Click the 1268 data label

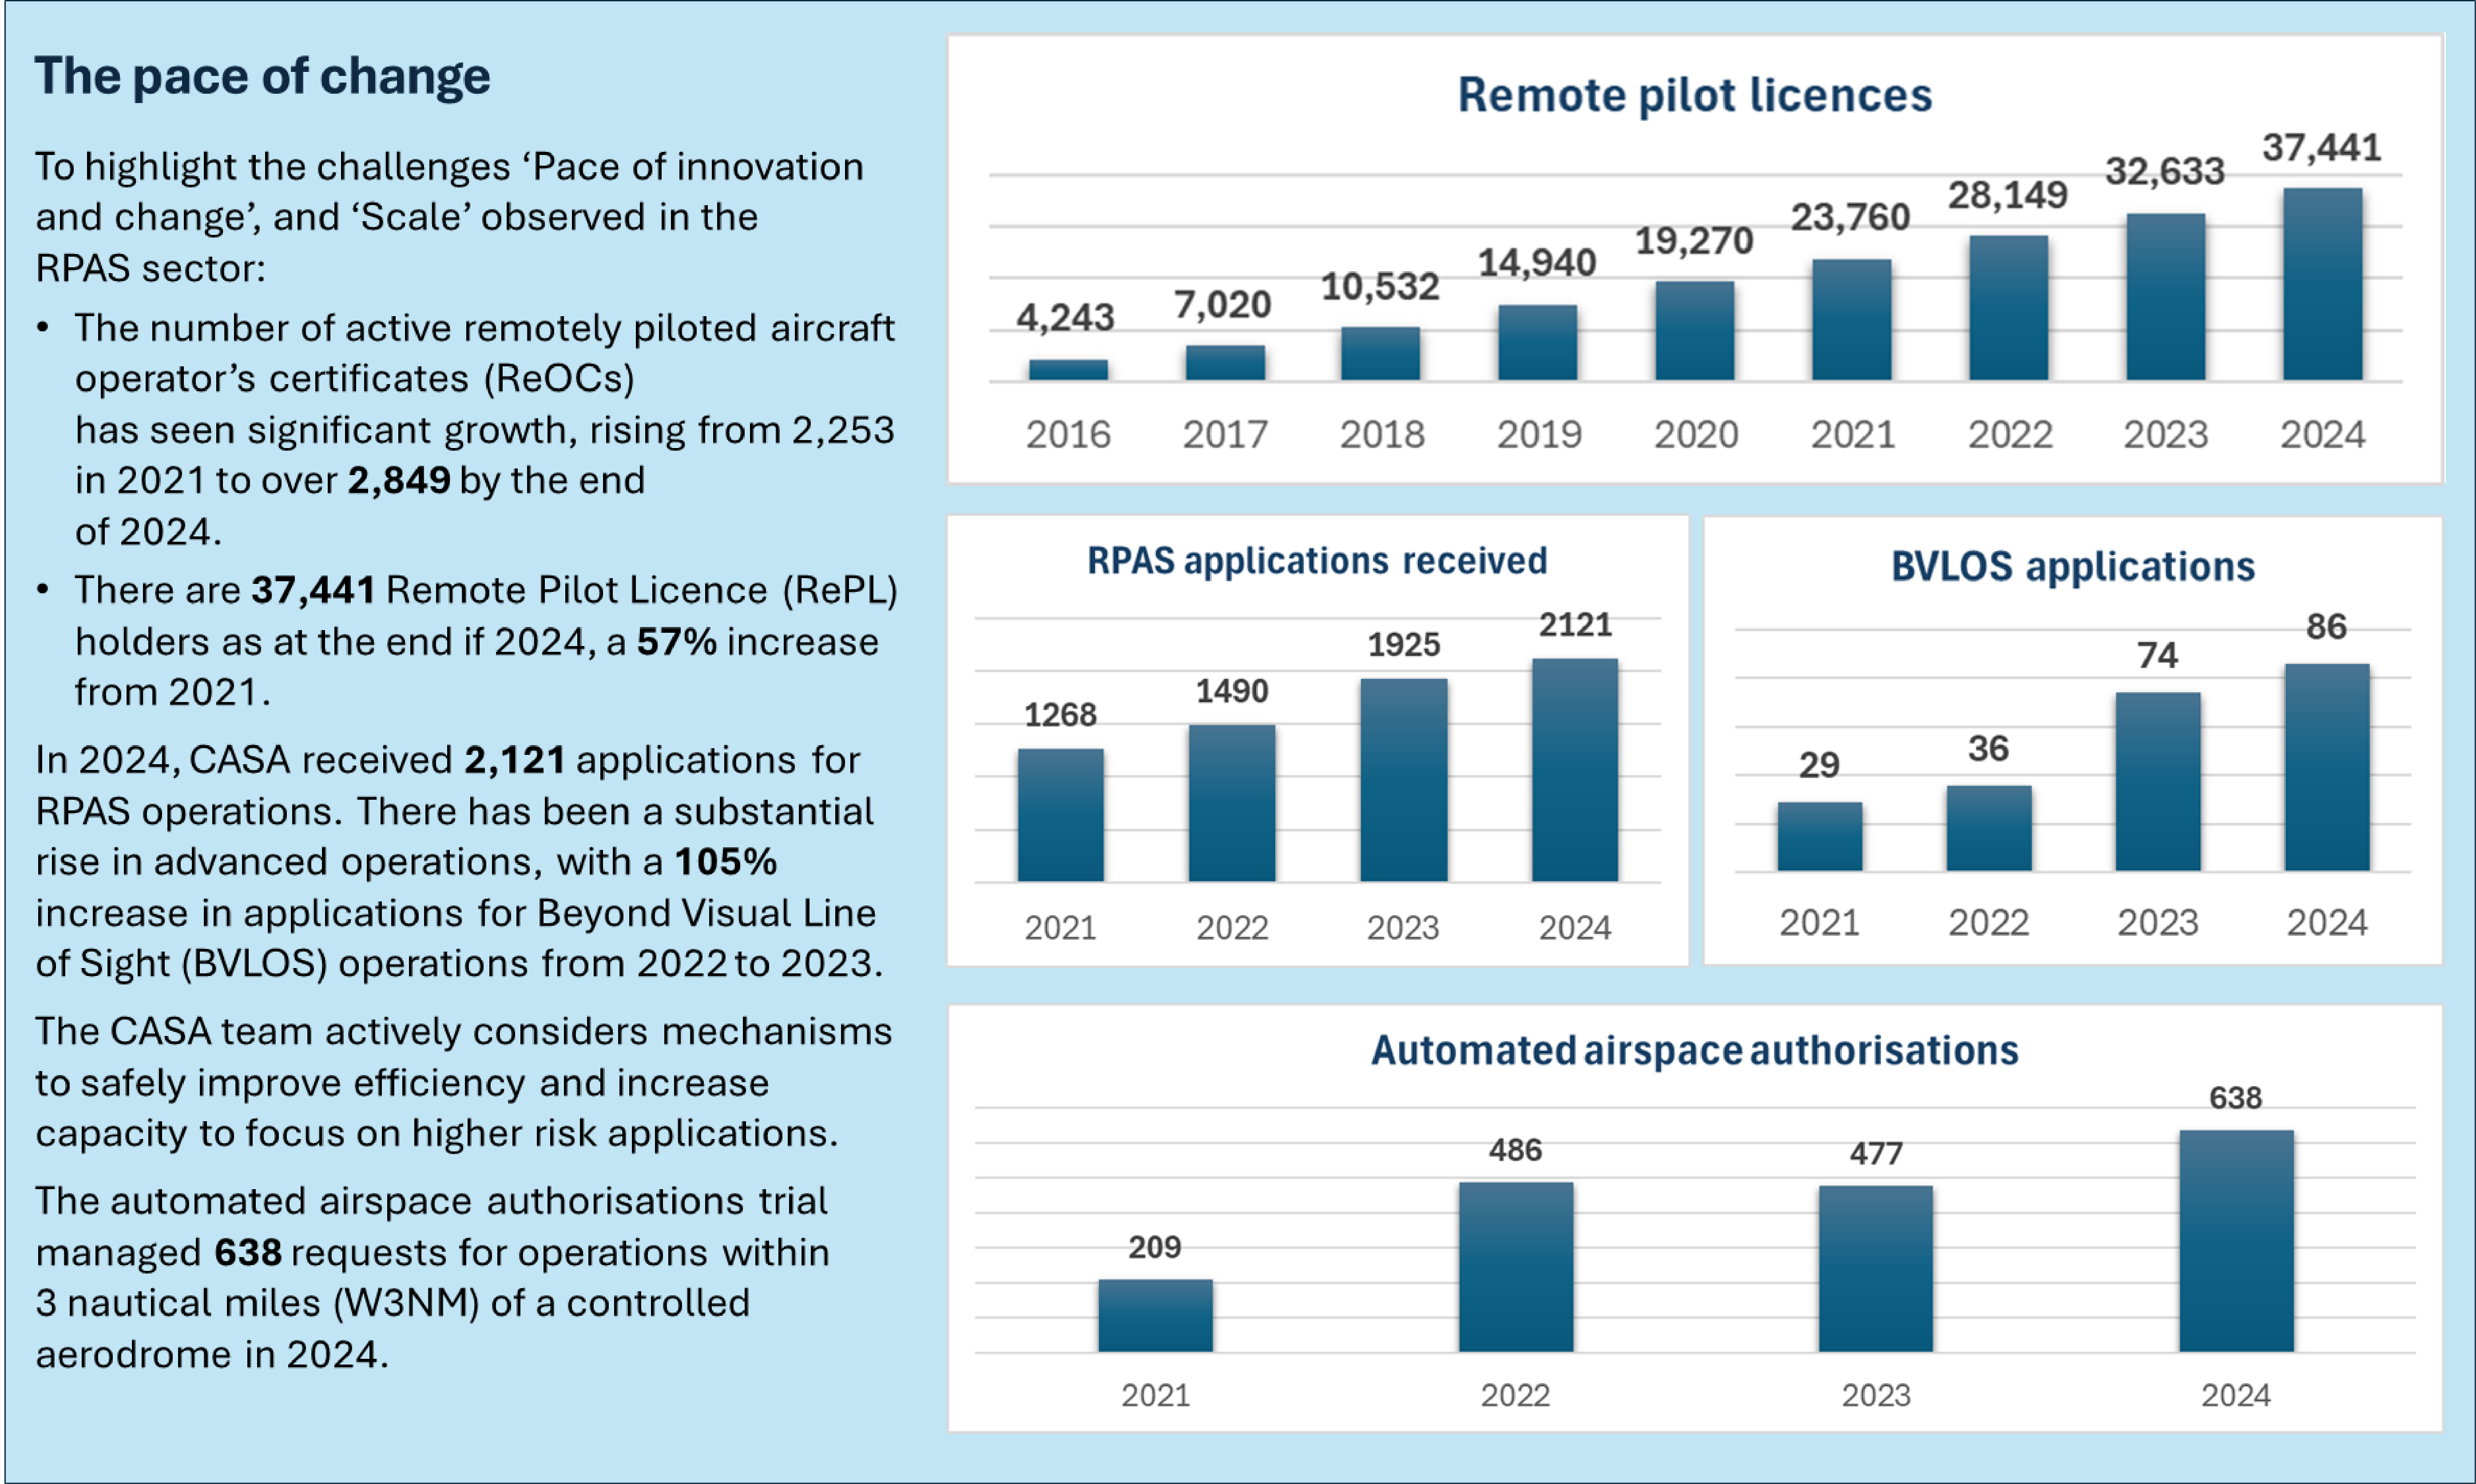tap(1060, 714)
